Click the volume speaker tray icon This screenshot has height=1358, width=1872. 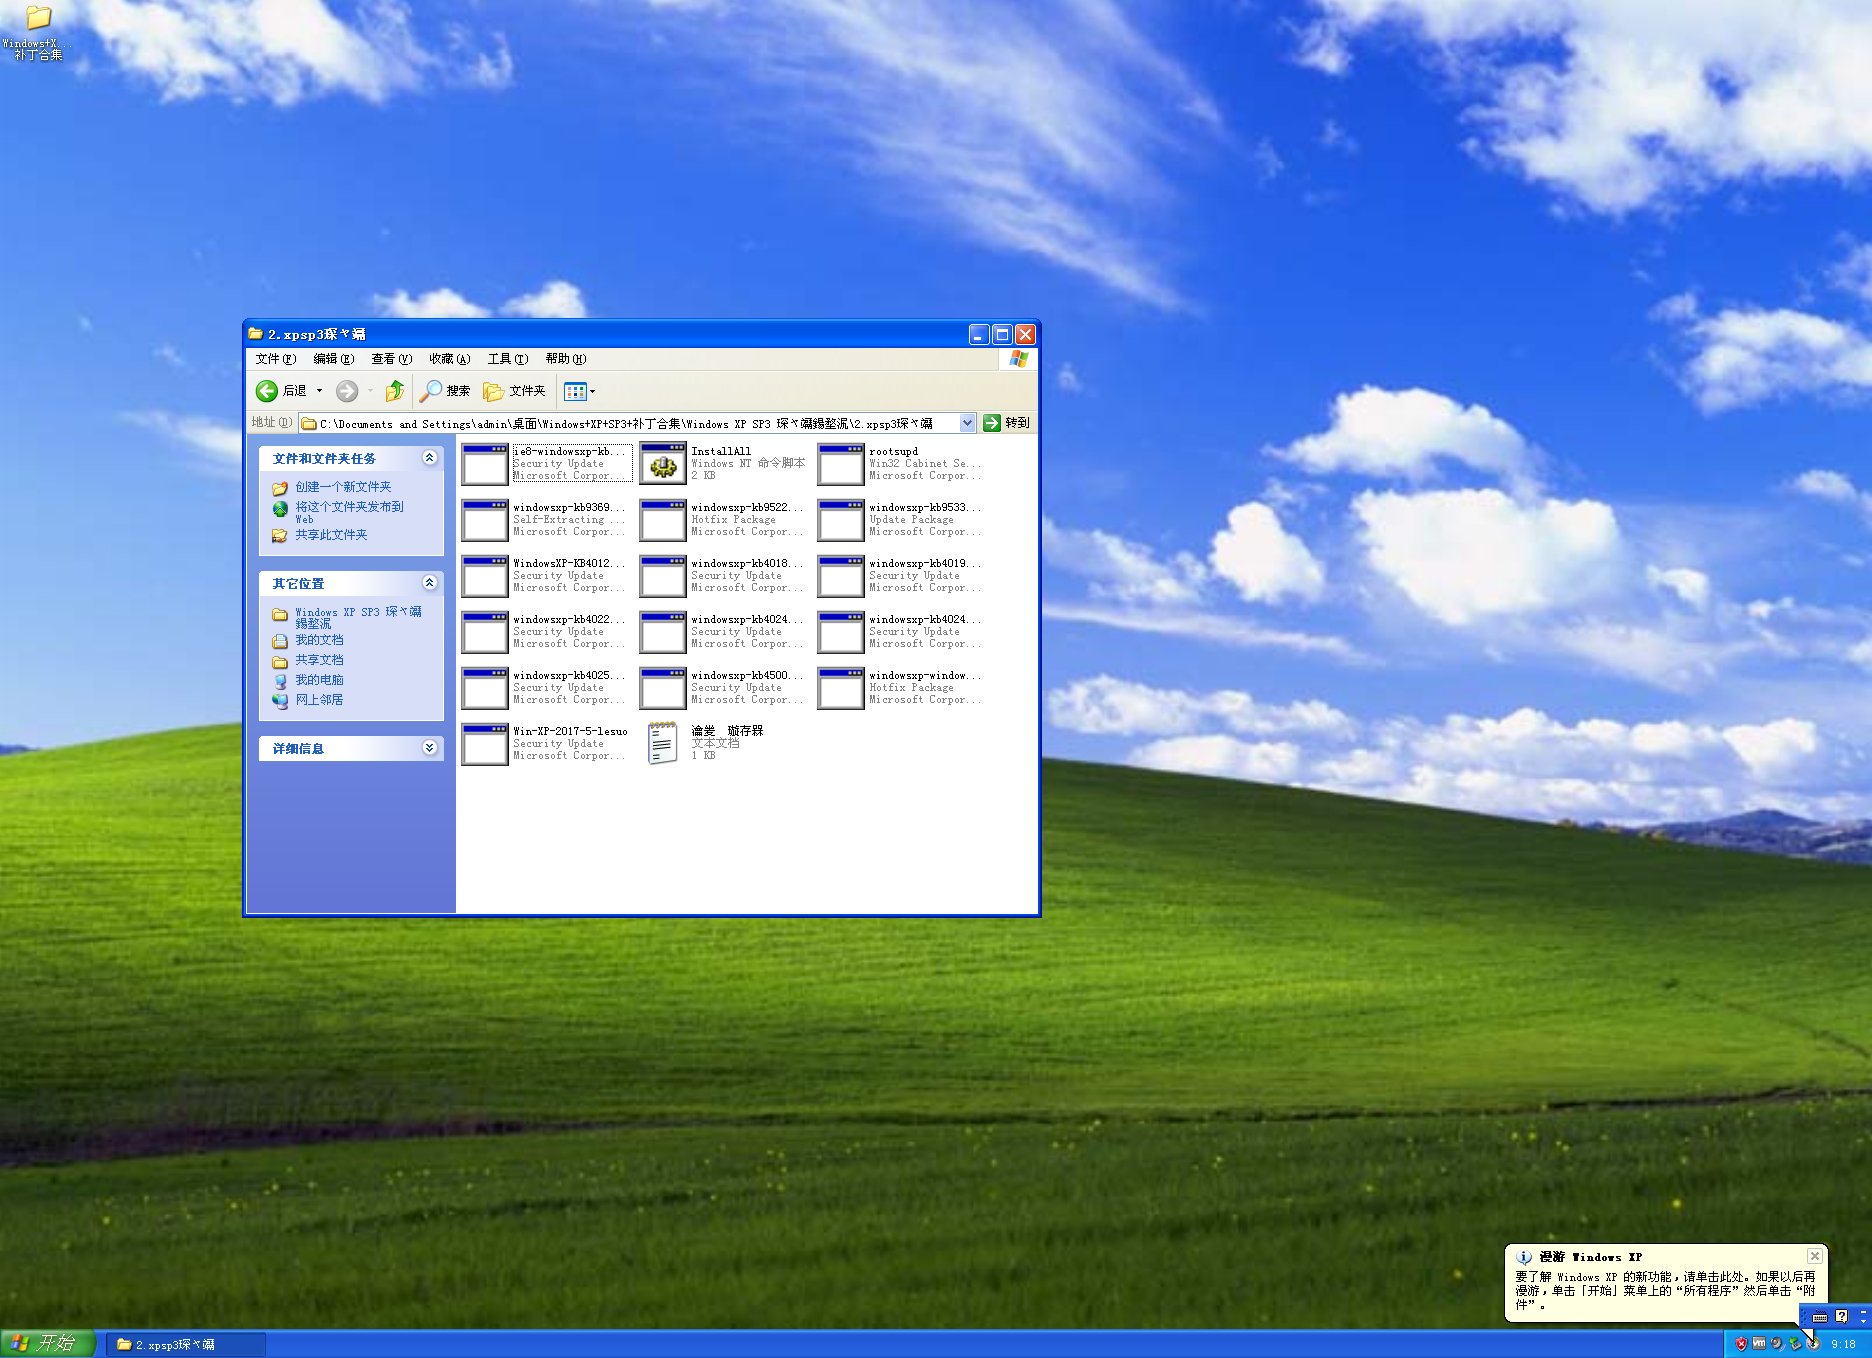point(1777,1344)
